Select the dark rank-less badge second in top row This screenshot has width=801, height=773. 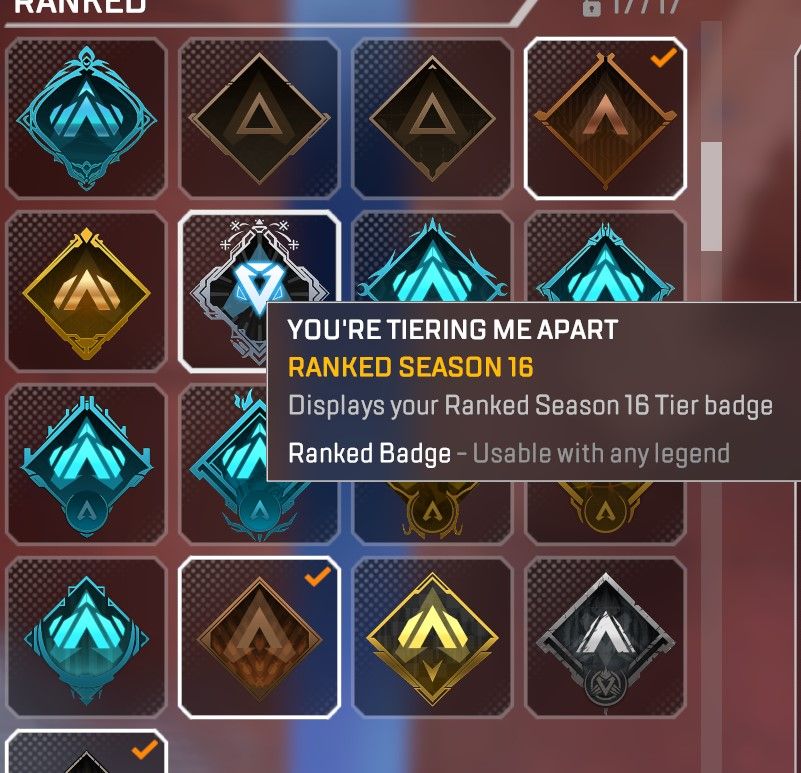pyautogui.click(x=260, y=118)
